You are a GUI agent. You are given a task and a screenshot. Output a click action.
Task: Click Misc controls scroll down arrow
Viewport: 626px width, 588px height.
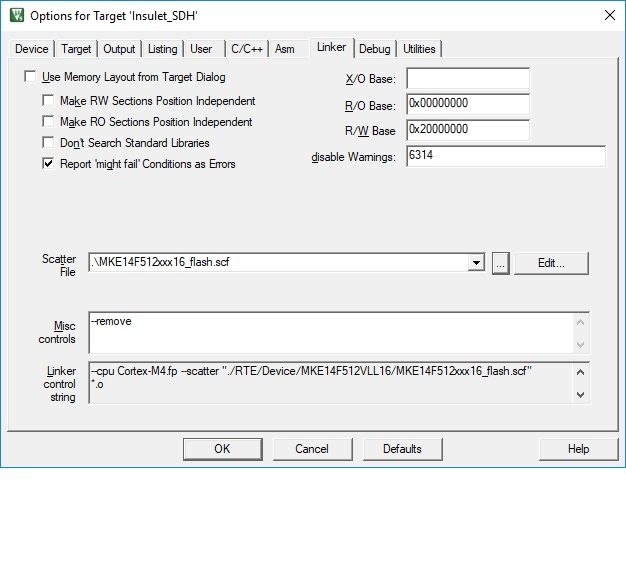pyautogui.click(x=581, y=344)
